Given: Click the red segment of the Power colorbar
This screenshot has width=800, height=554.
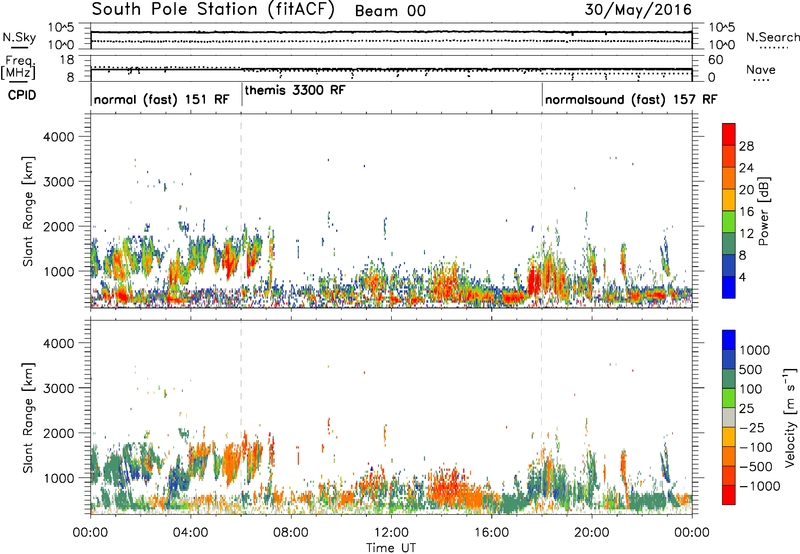Looking at the screenshot, I should 729,135.
